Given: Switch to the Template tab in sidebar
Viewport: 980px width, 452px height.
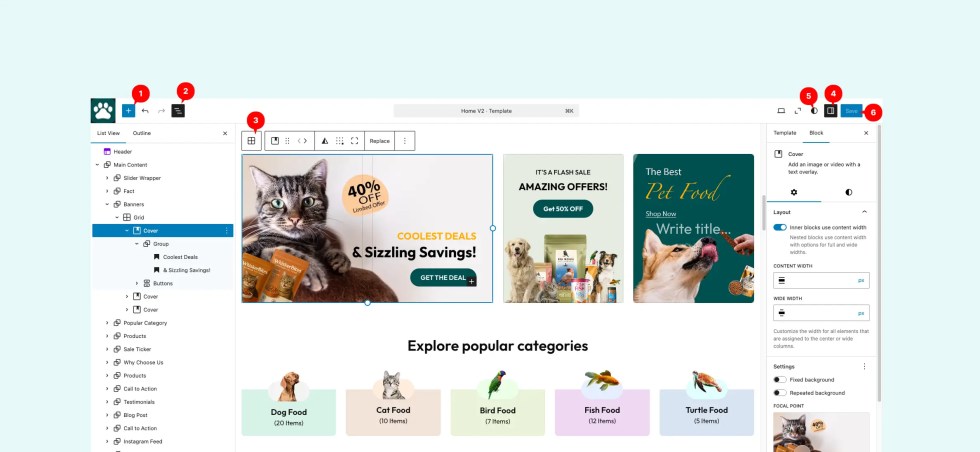Looking at the screenshot, I should 785,133.
